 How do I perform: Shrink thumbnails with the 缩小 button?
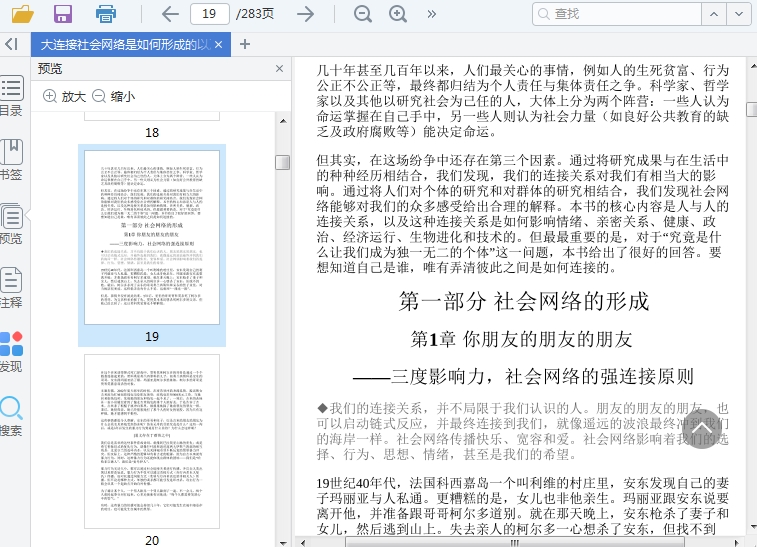click(x=113, y=97)
